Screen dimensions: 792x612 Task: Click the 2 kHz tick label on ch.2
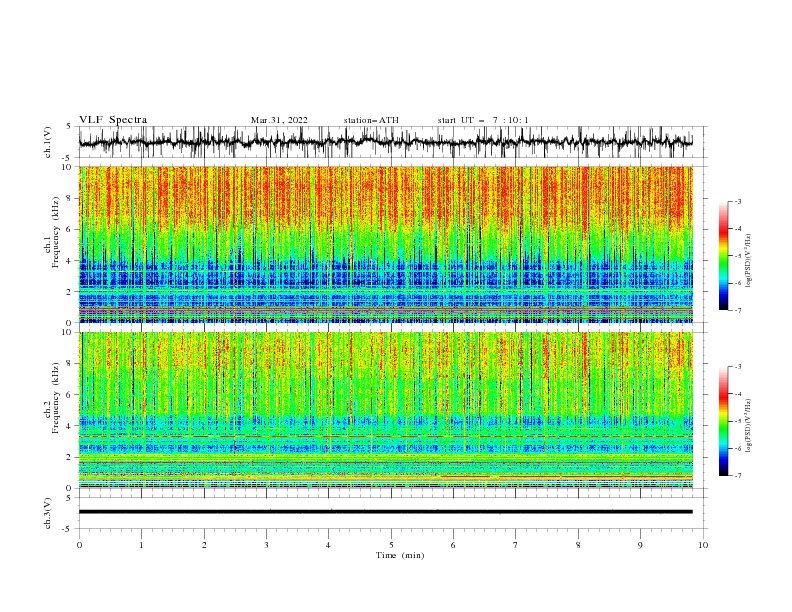click(x=70, y=457)
